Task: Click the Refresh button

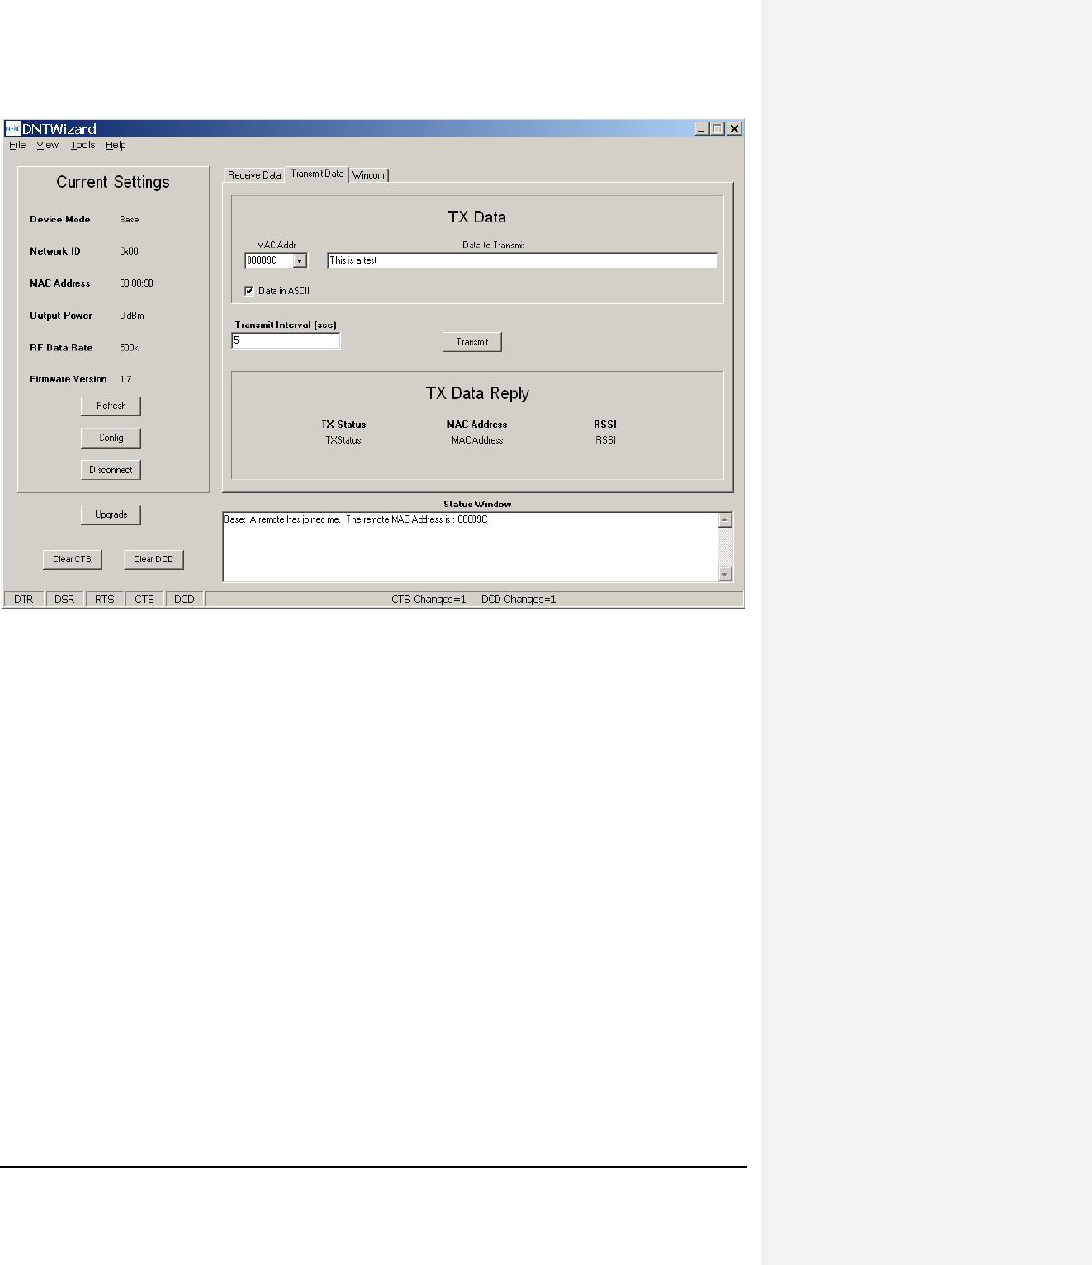Action: click(x=111, y=406)
